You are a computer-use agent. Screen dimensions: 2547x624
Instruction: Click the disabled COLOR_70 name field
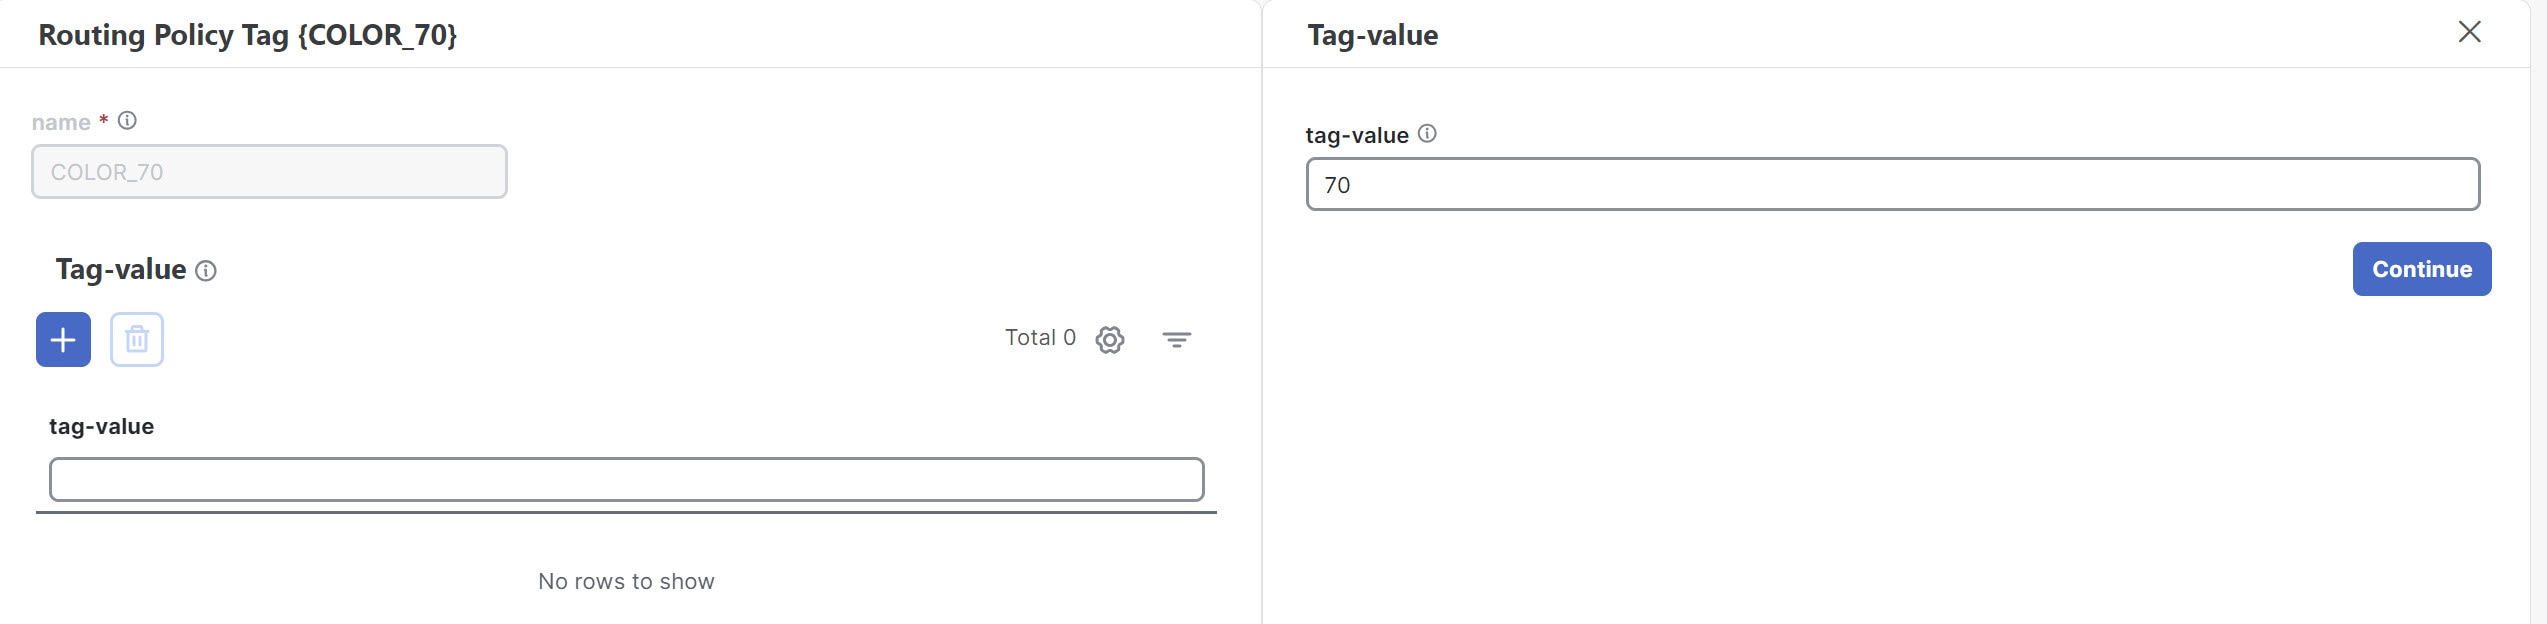[x=268, y=171]
